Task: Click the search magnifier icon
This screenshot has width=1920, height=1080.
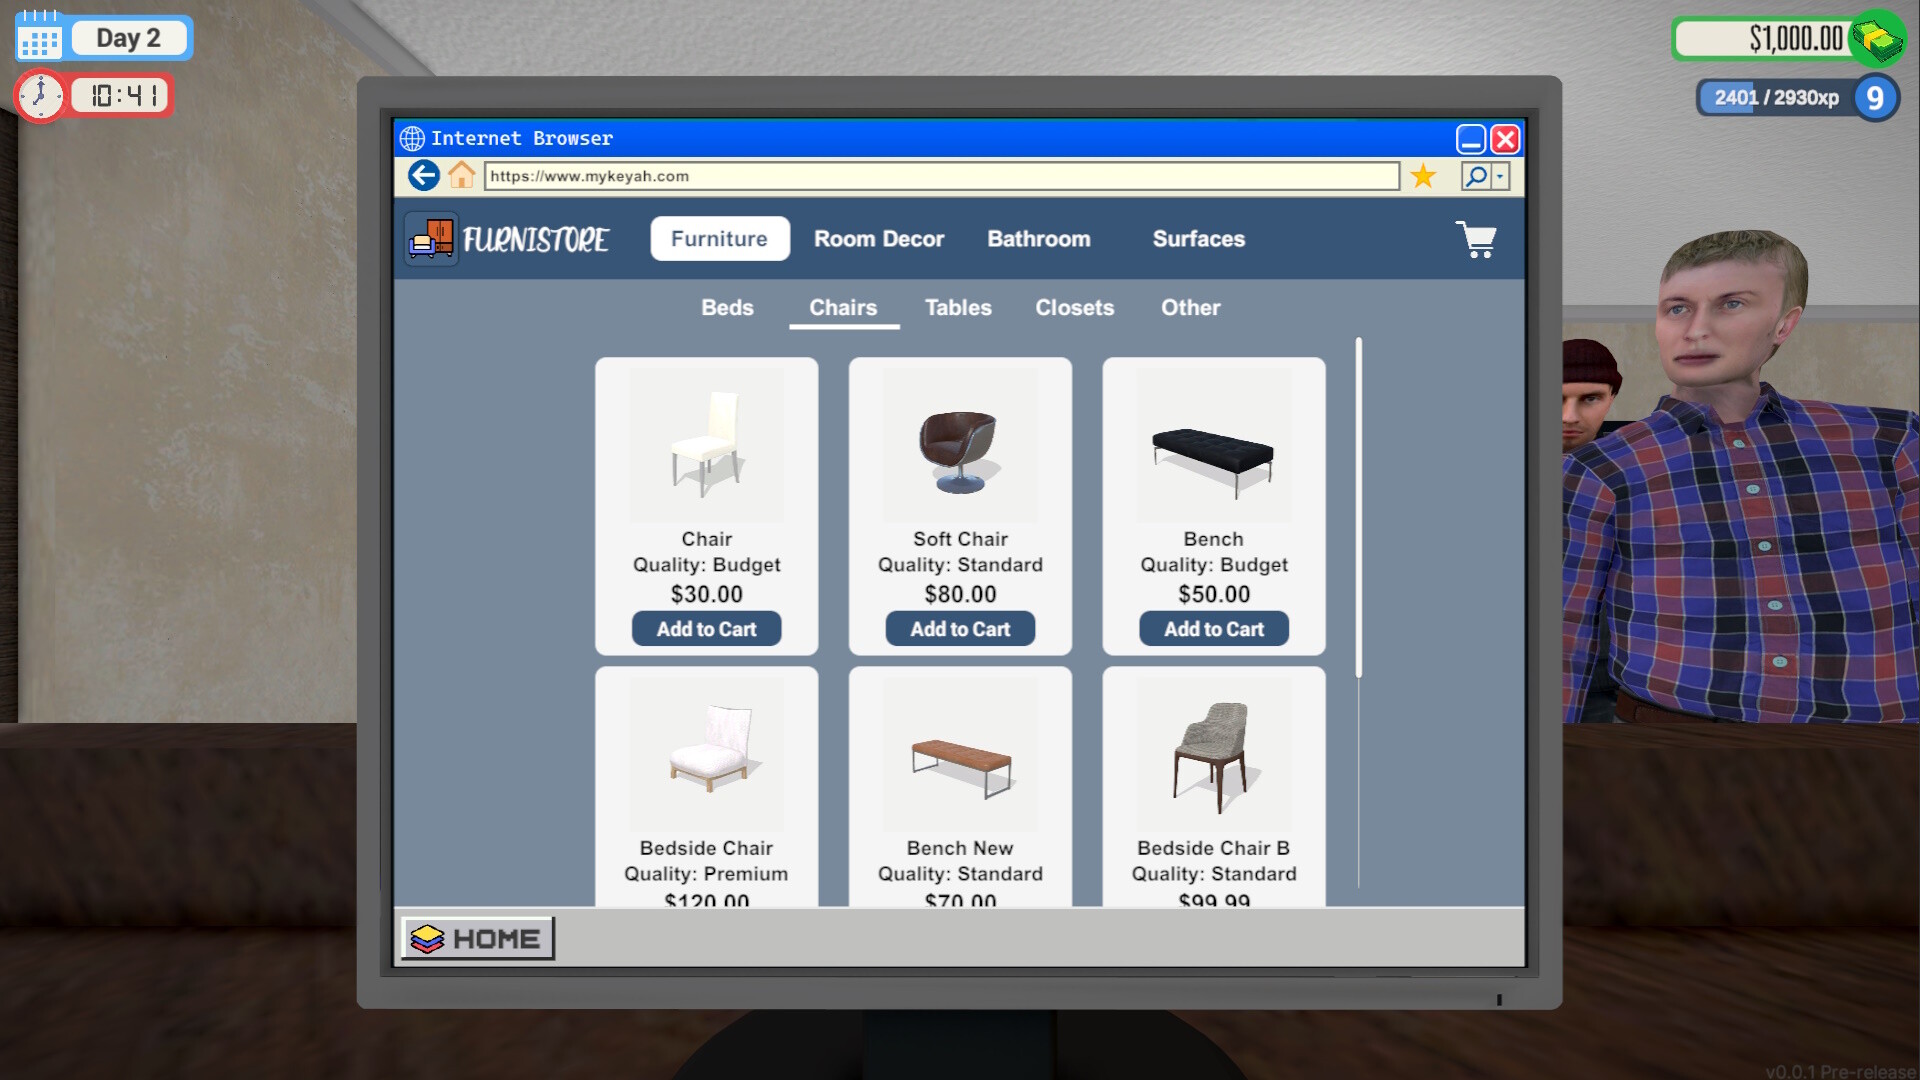Action: [x=1475, y=175]
